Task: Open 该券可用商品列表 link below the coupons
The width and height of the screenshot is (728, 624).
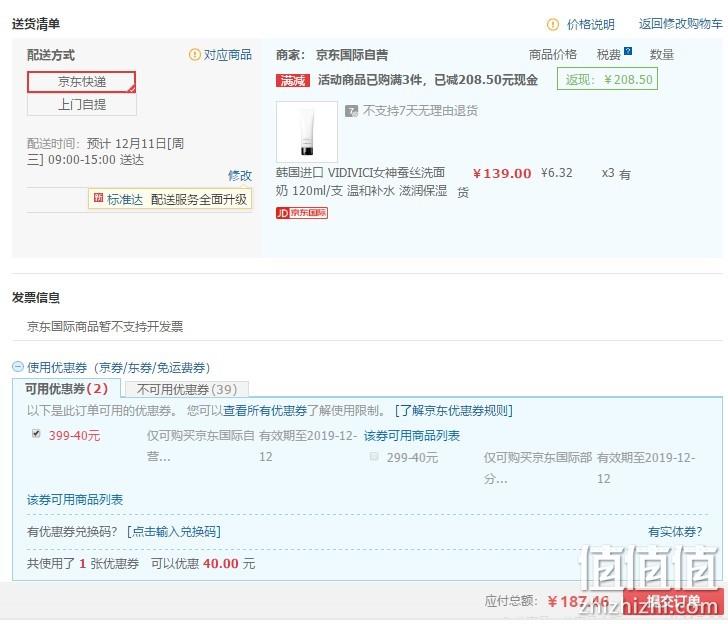Action: (x=75, y=500)
